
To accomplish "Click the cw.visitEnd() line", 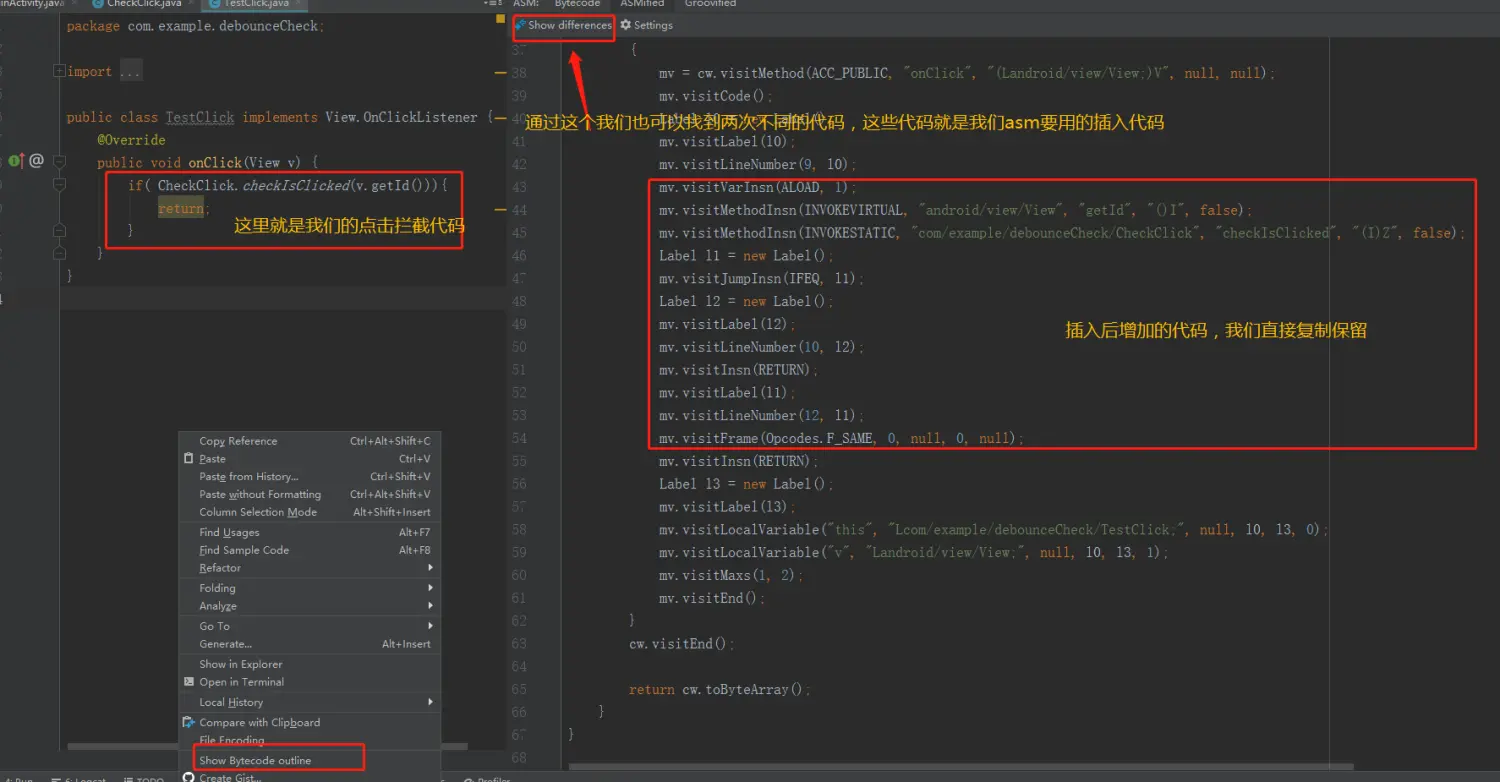I will (682, 644).
